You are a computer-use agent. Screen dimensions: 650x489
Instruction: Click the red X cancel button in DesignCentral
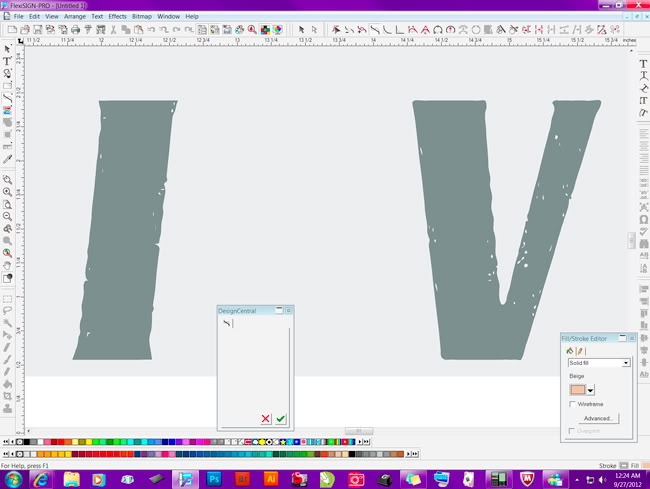pyautogui.click(x=266, y=419)
